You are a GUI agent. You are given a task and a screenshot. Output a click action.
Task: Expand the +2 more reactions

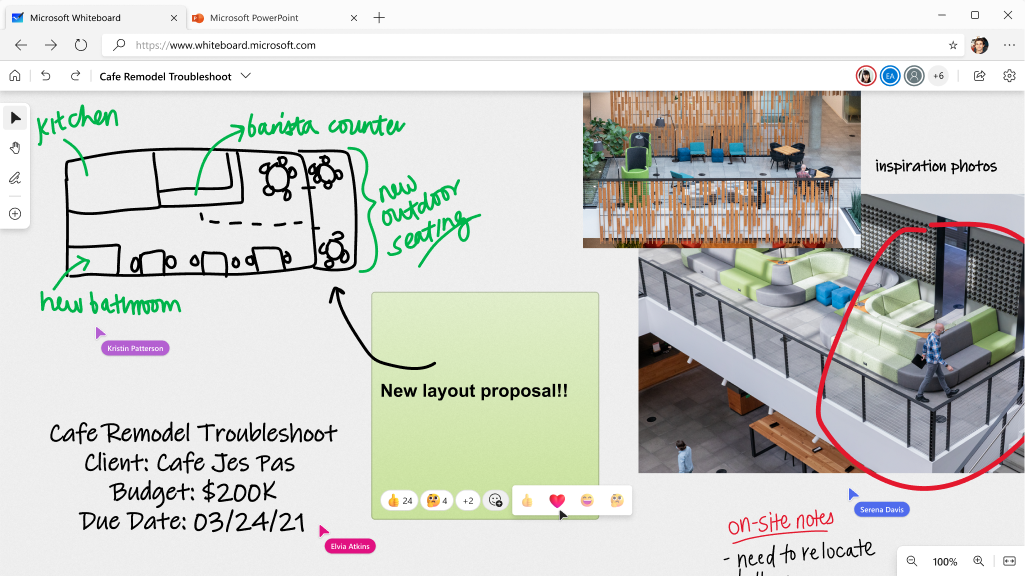(468, 501)
